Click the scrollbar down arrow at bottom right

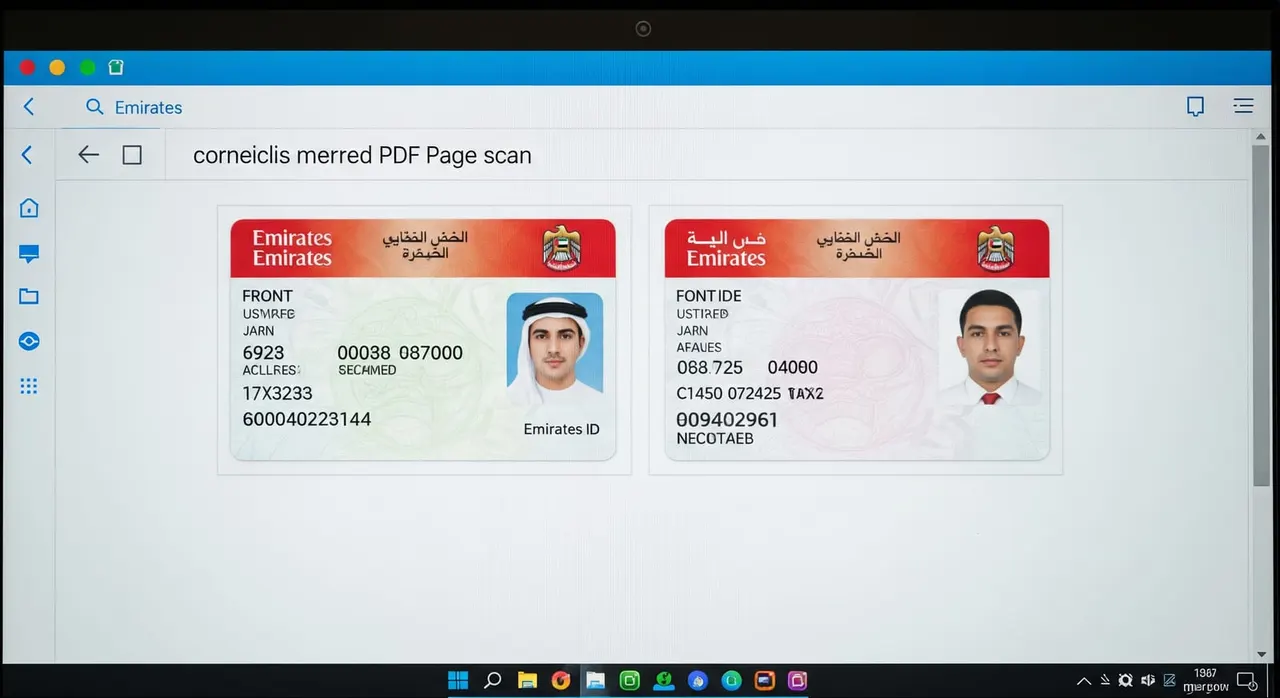(x=1261, y=655)
